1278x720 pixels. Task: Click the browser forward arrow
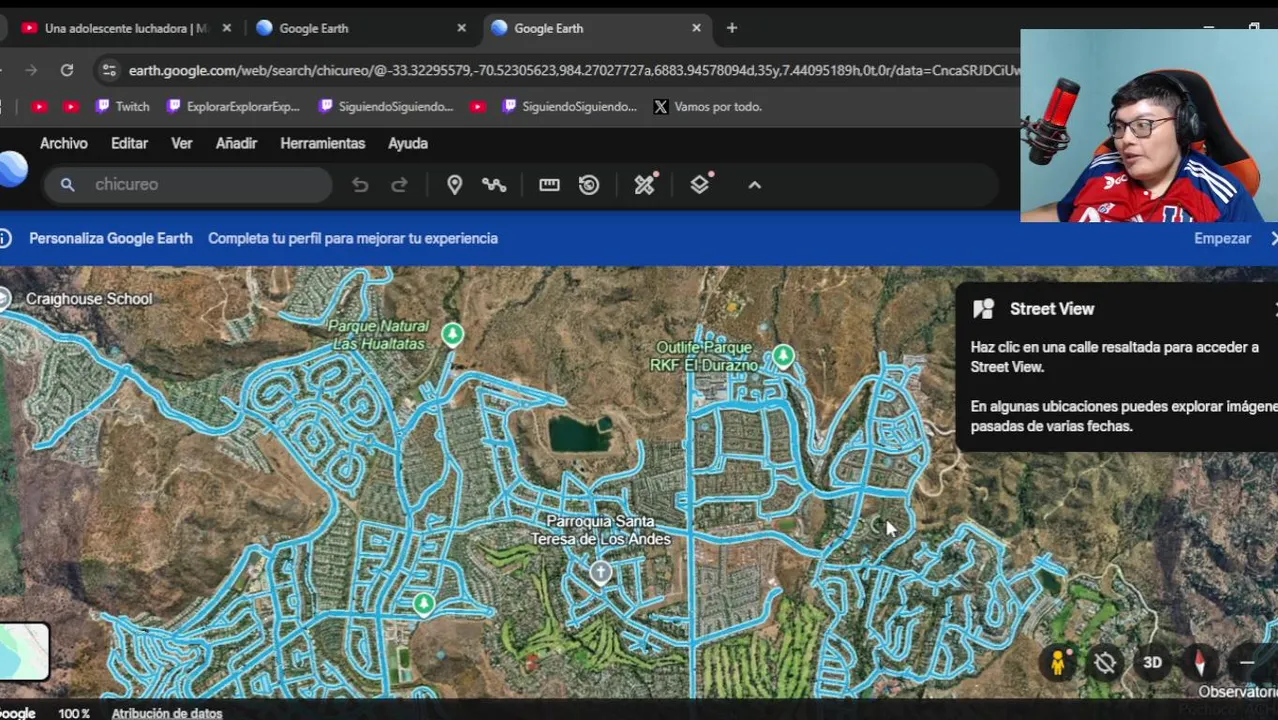point(31,70)
